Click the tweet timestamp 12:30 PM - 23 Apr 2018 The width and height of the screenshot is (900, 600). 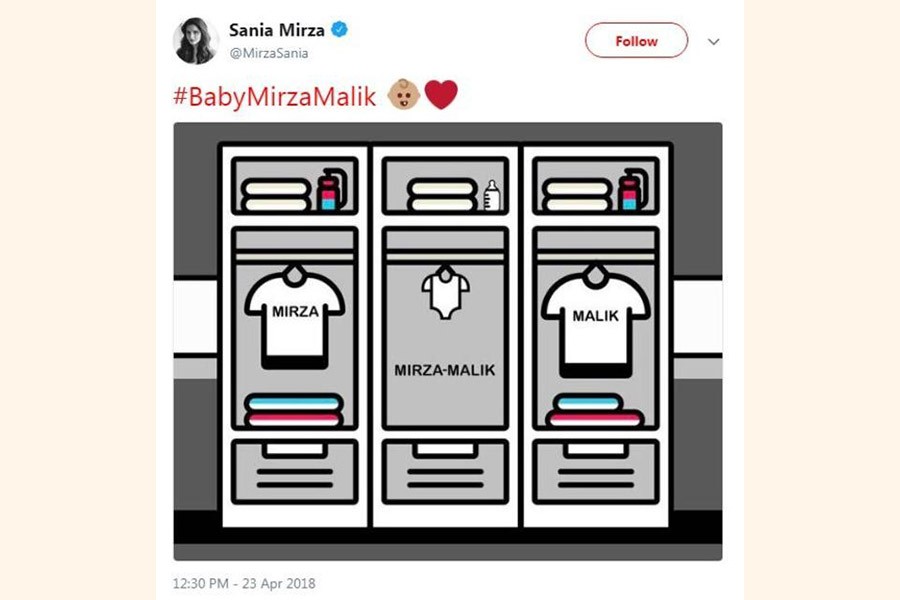coord(244,583)
